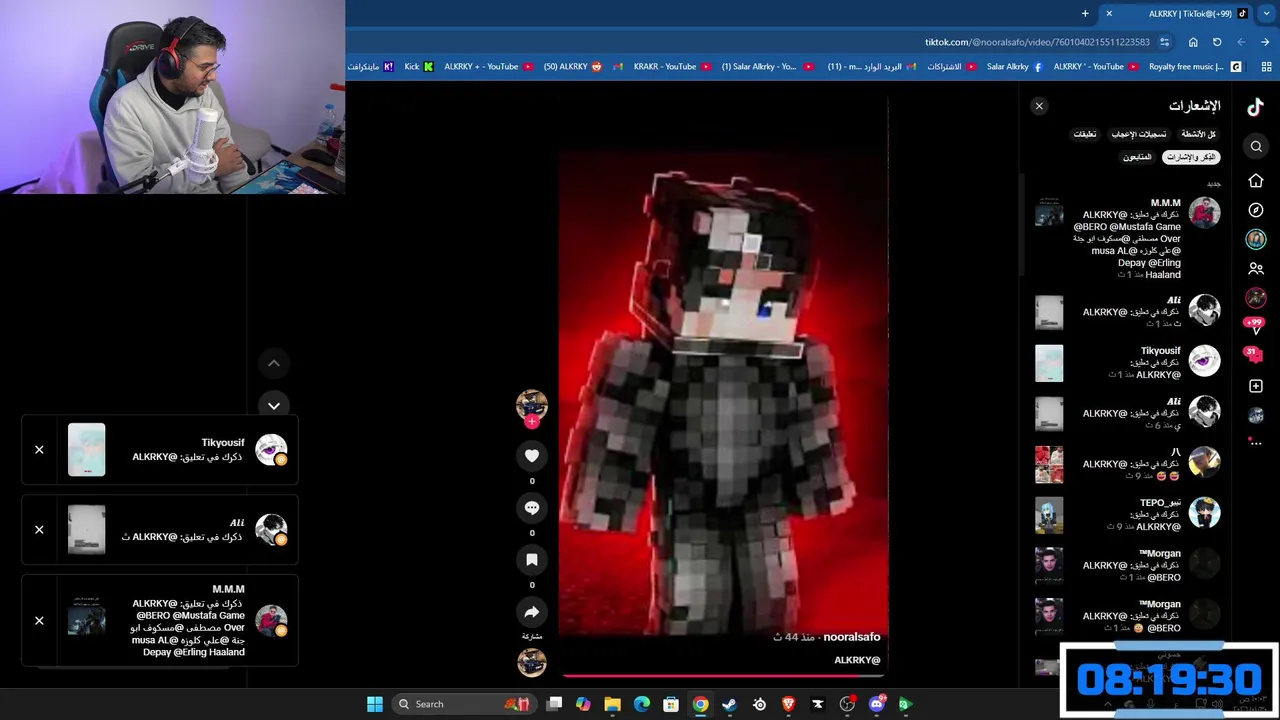Open the tab search dropdown
1280x720 pixels.
point(1267,13)
